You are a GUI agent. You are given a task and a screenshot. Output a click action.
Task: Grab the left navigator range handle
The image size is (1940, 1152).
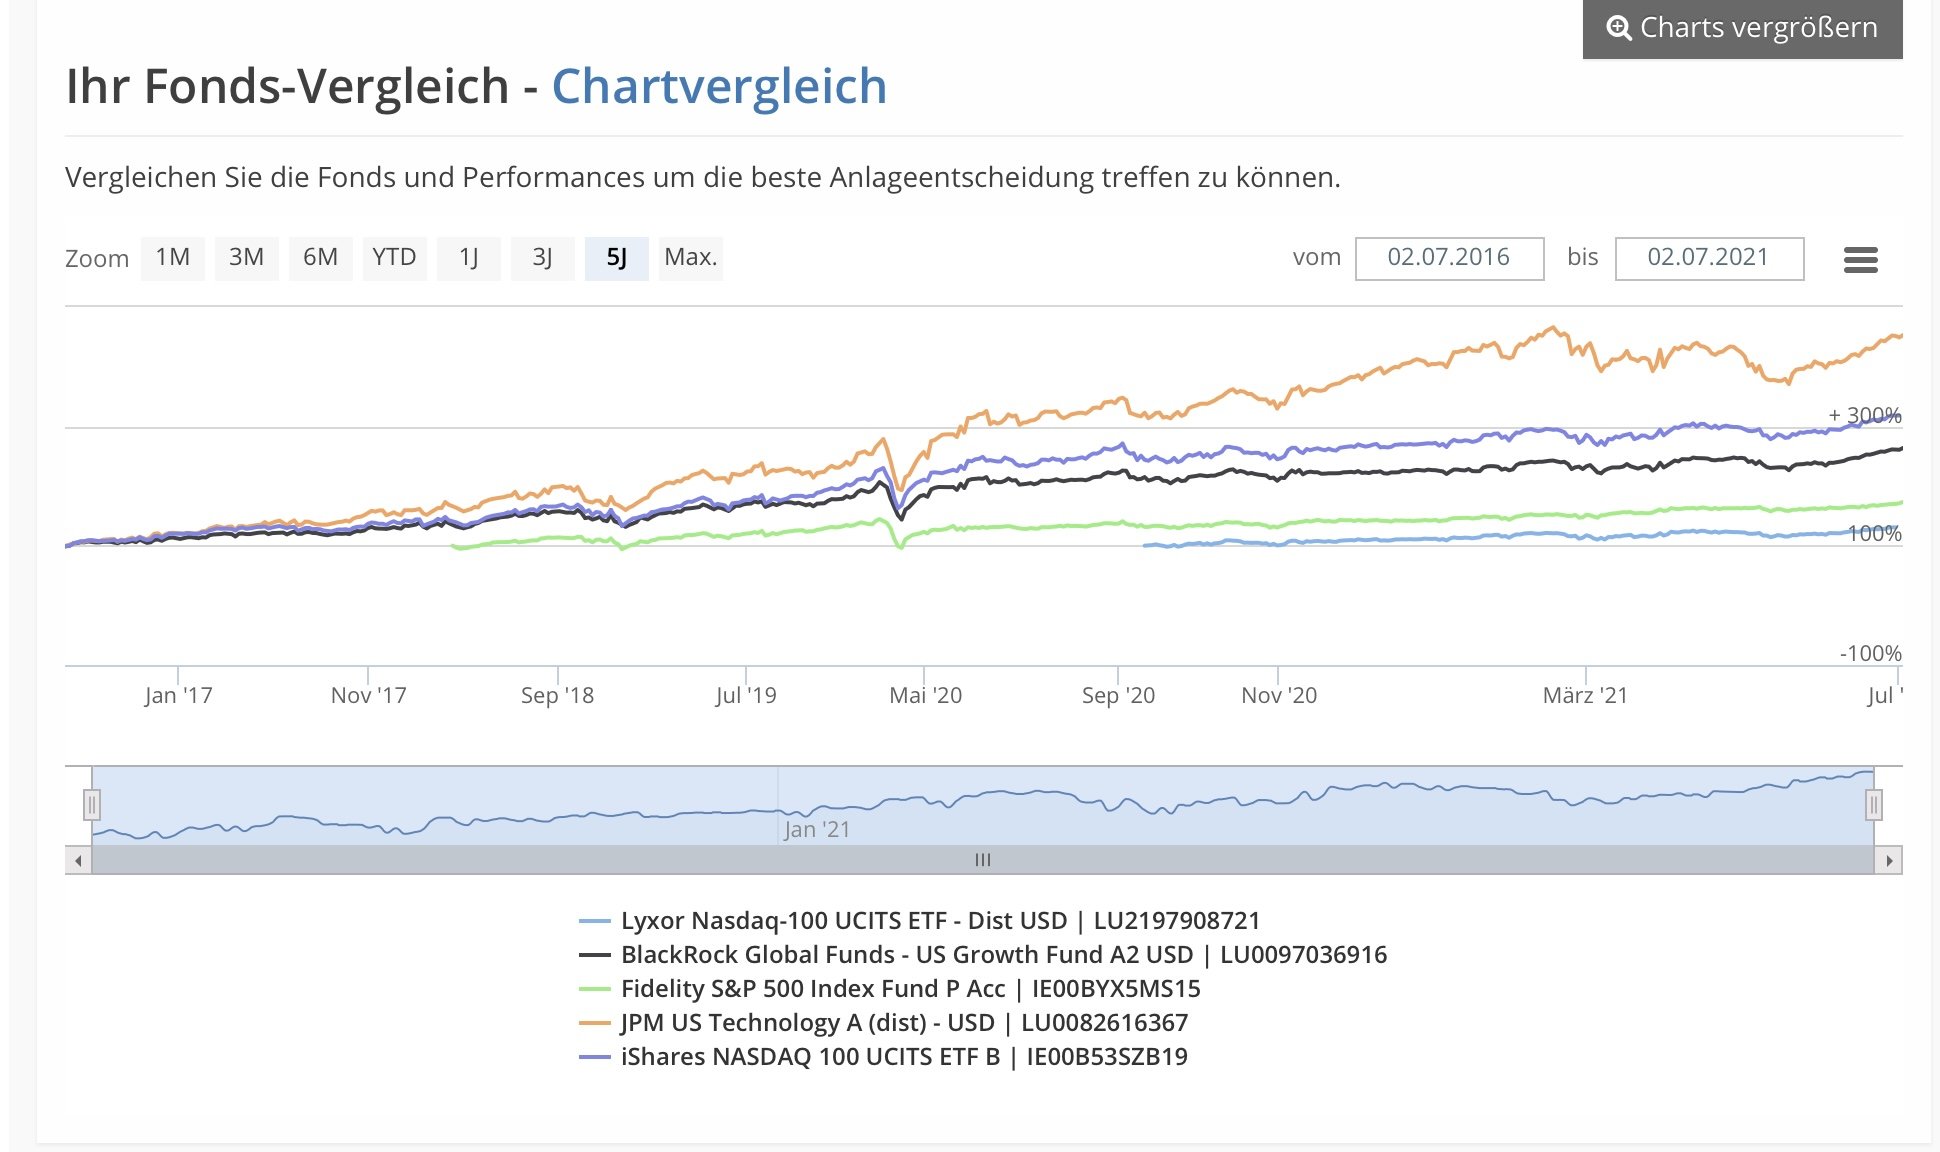(92, 804)
